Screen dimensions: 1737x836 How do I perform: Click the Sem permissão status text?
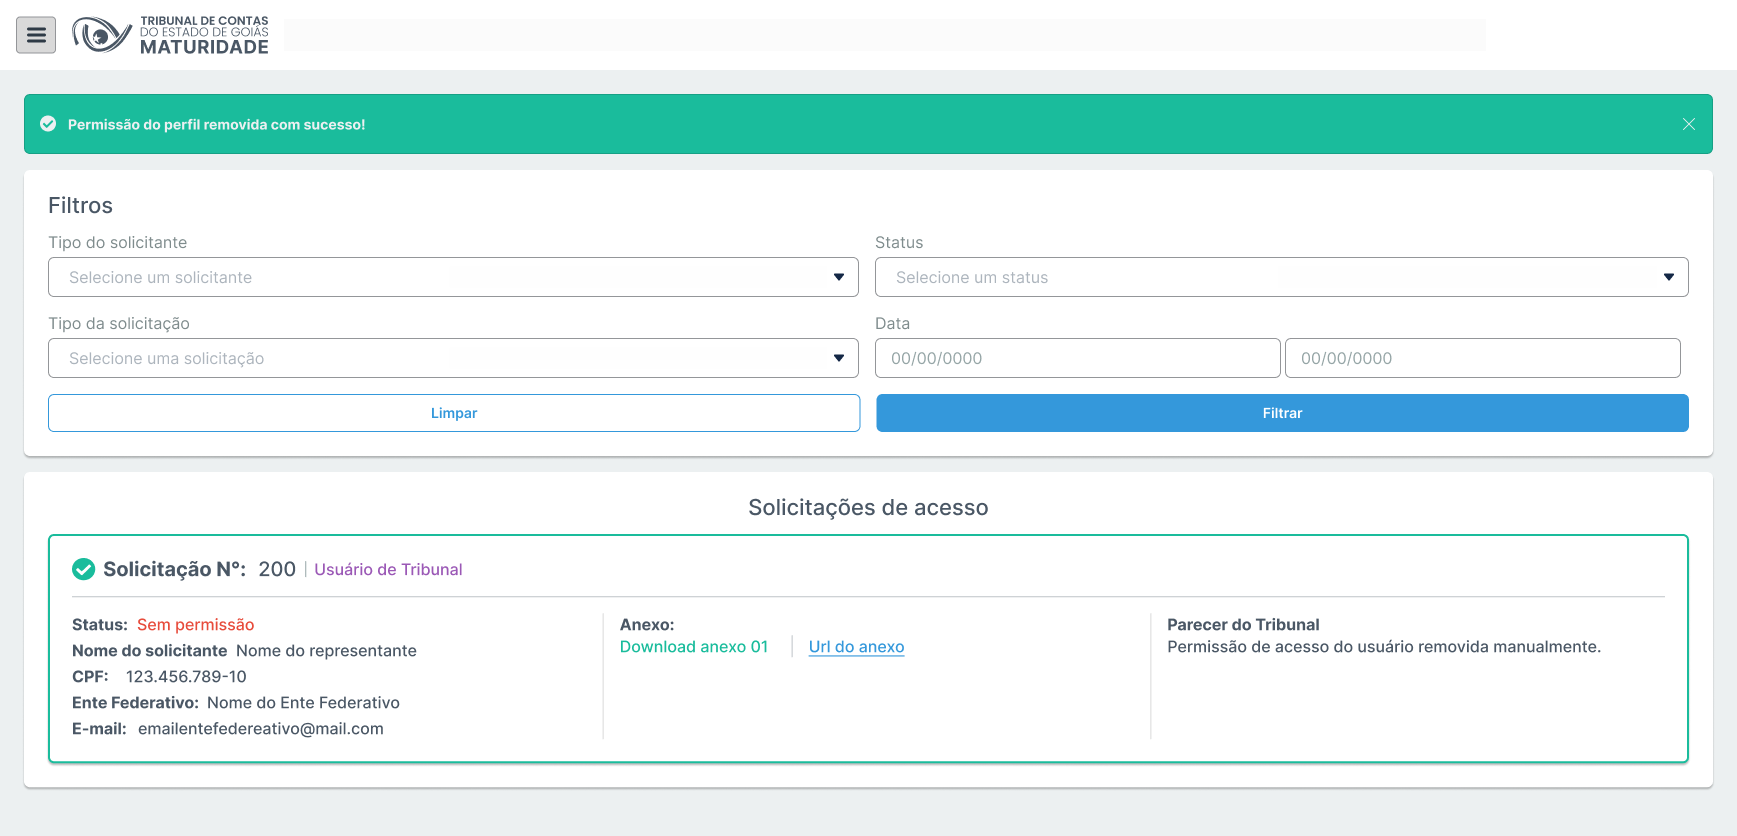[x=195, y=625]
